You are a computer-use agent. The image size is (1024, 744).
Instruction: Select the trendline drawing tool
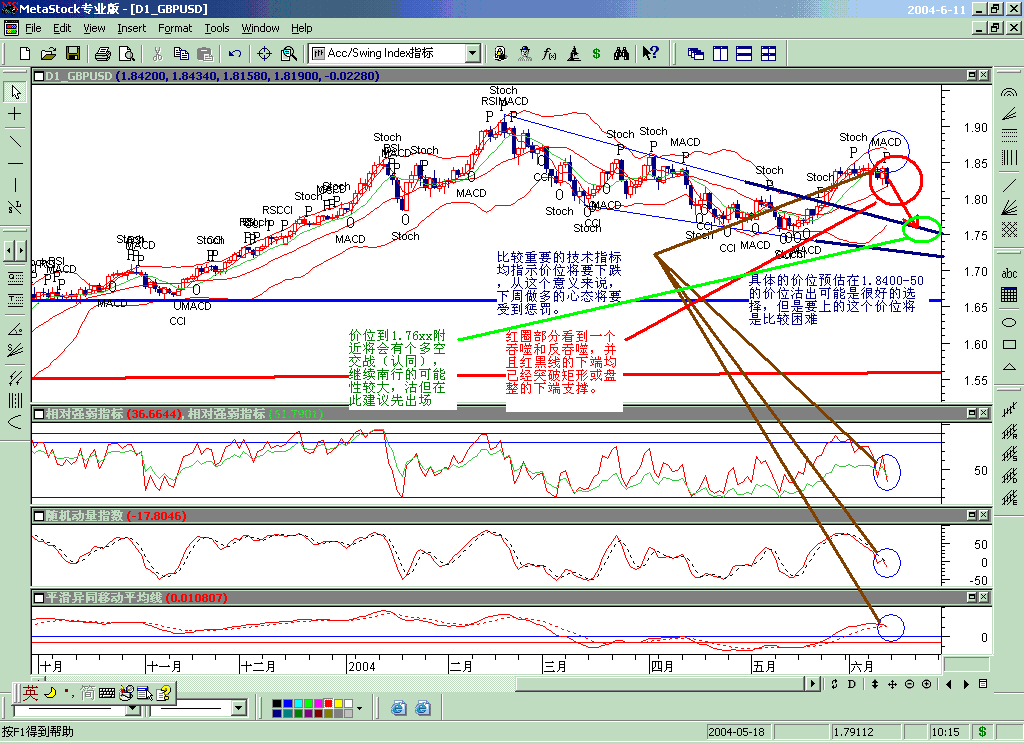pyautogui.click(x=15, y=139)
